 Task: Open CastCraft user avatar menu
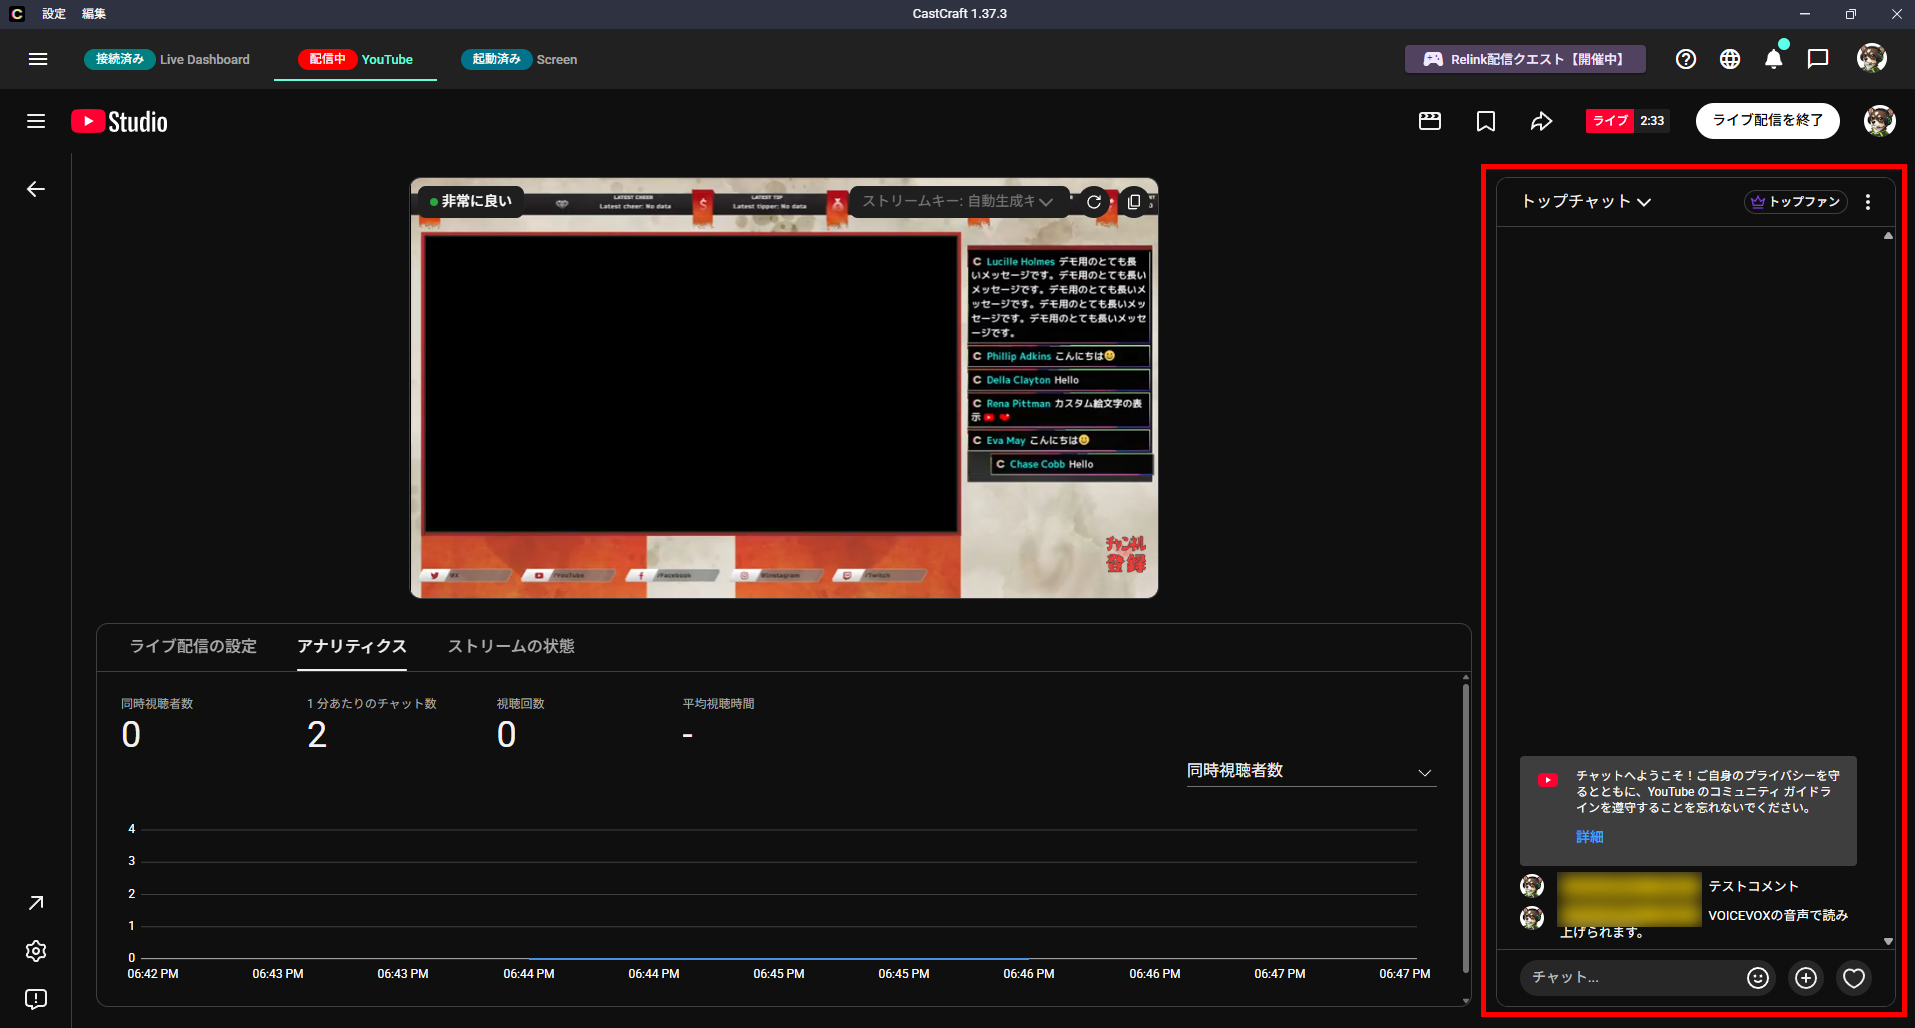(1872, 58)
